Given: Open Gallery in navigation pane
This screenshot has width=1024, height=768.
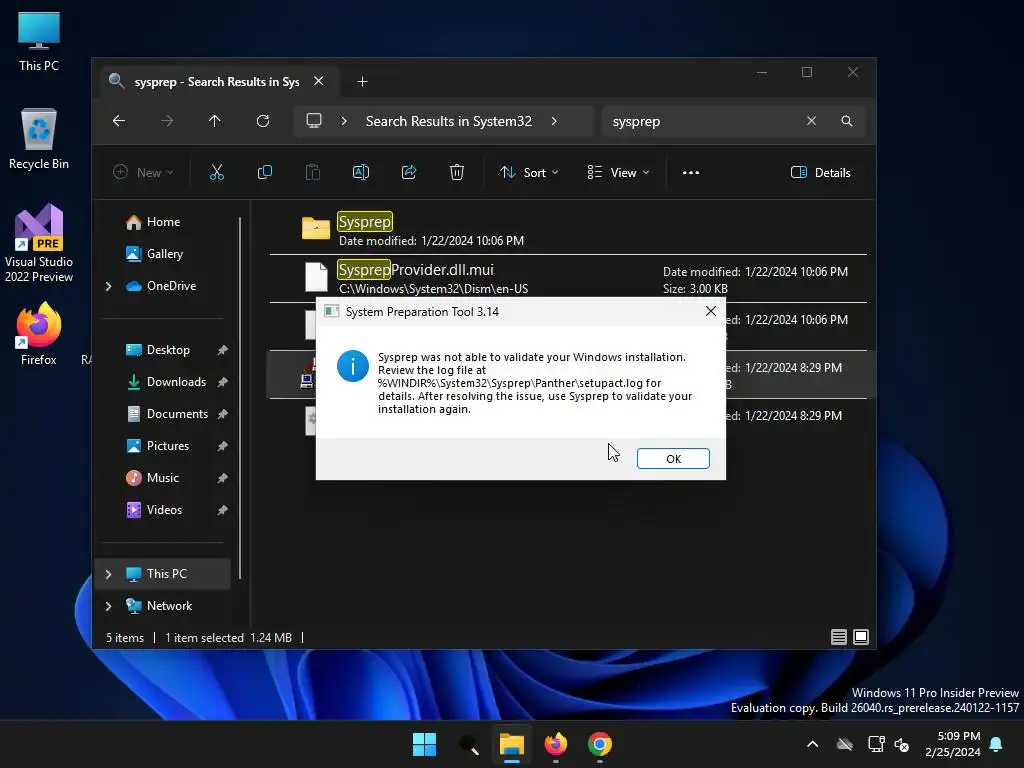Looking at the screenshot, I should pyautogui.click(x=163, y=254).
